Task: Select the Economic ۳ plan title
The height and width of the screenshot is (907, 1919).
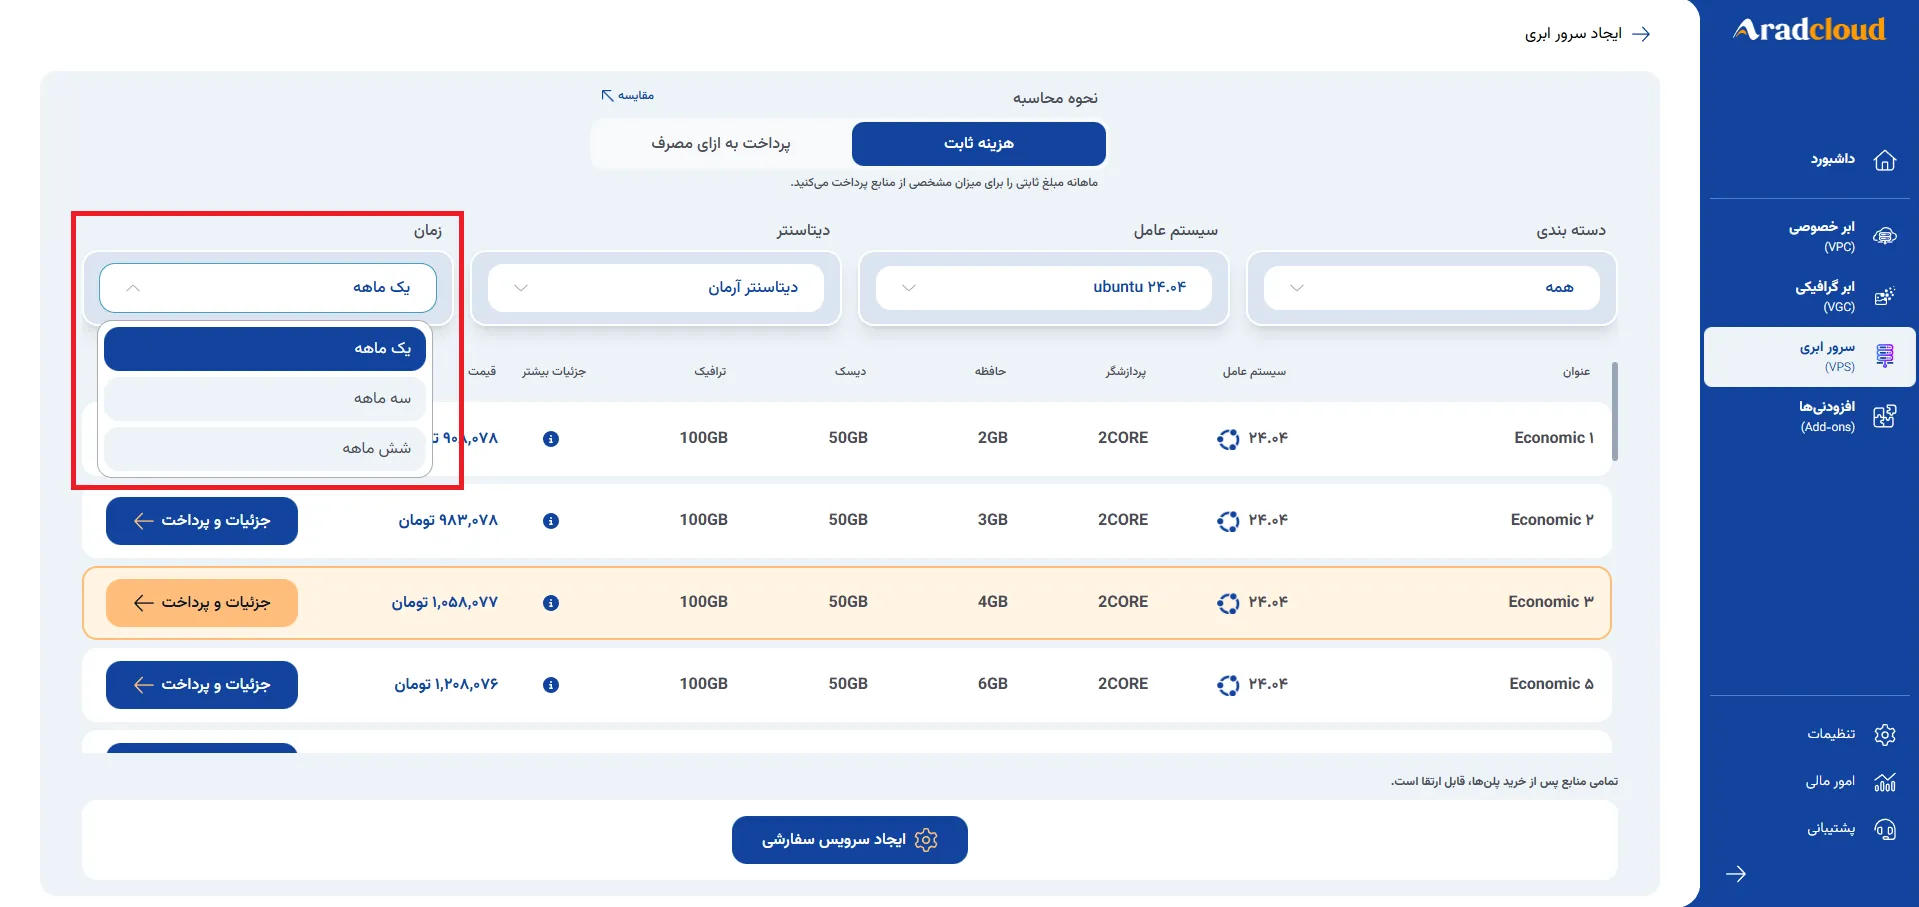Action: click(1551, 602)
